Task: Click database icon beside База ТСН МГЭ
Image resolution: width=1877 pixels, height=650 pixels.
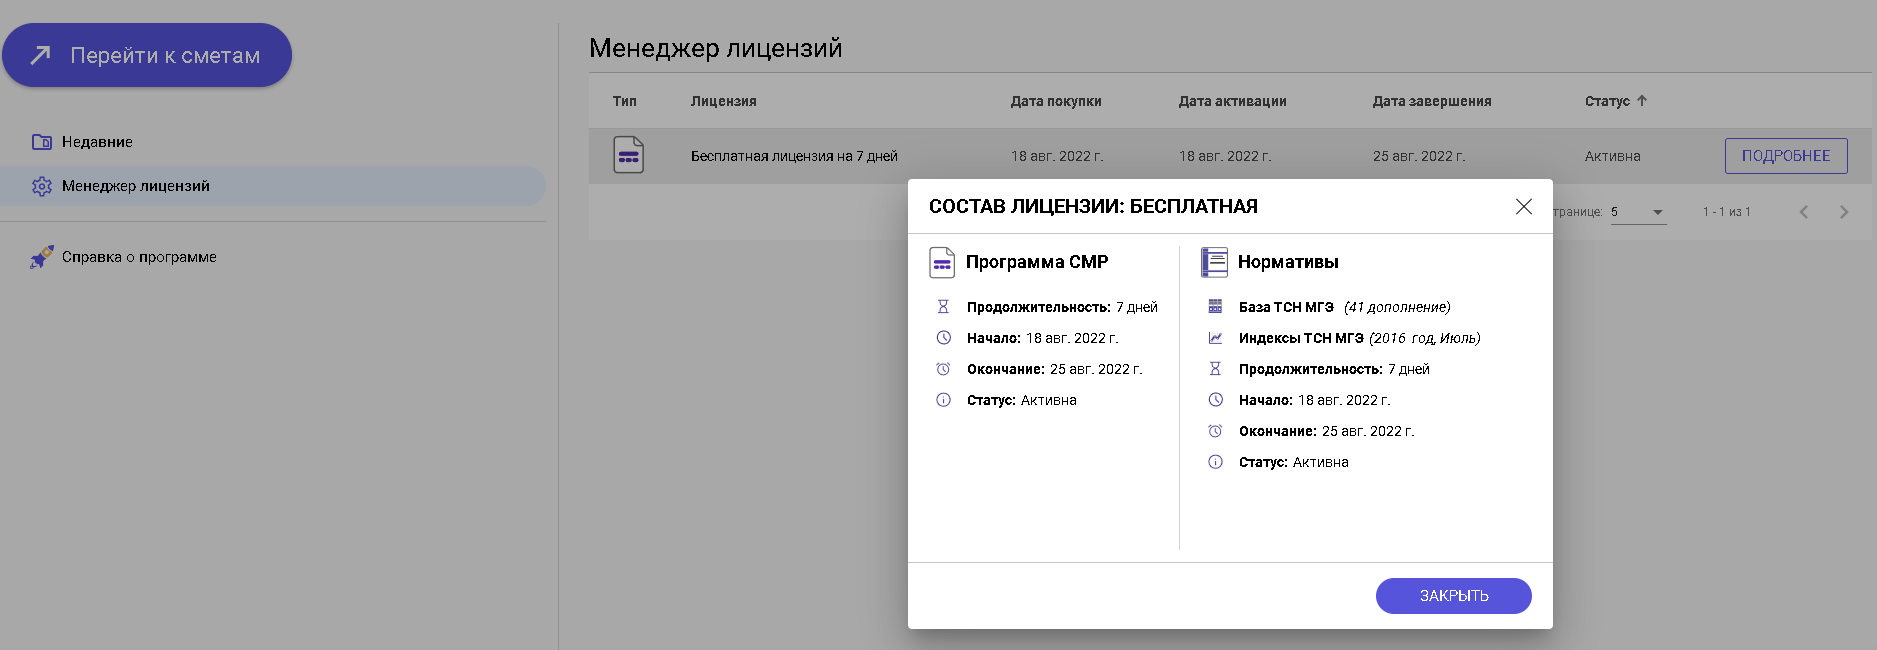Action: [1215, 307]
